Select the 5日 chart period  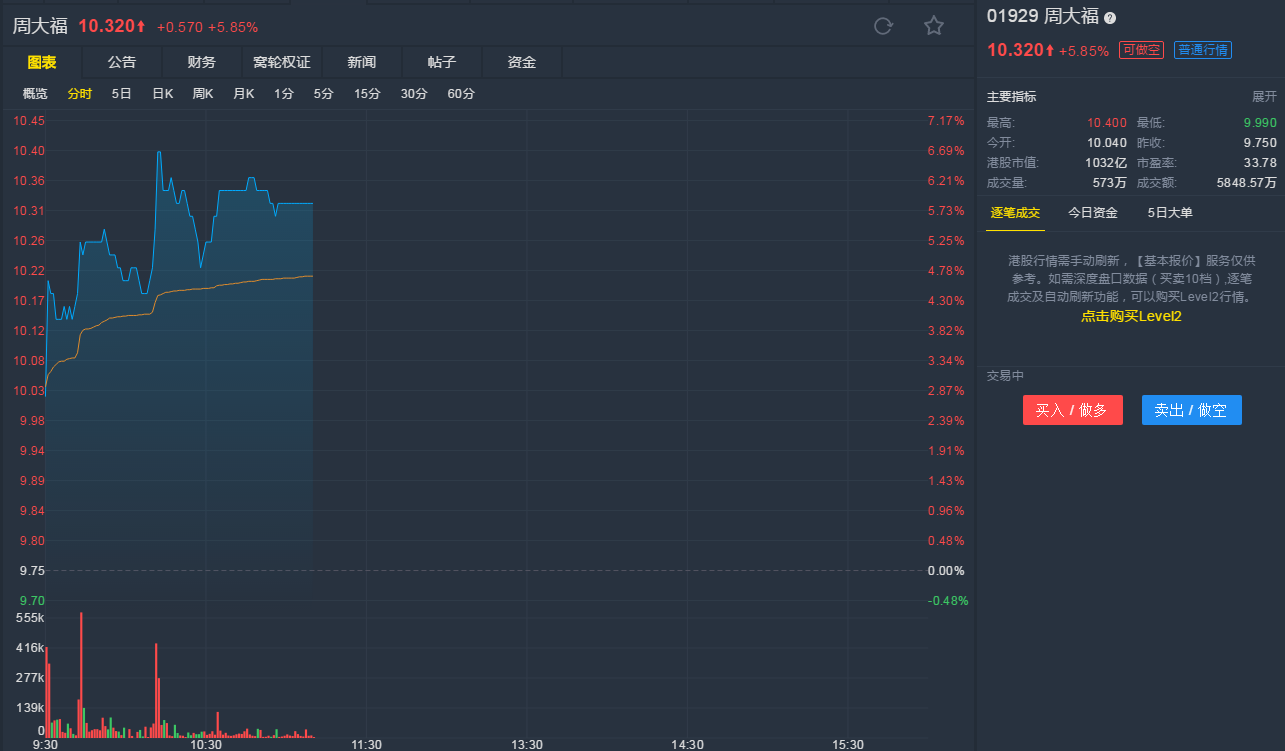(x=122, y=94)
